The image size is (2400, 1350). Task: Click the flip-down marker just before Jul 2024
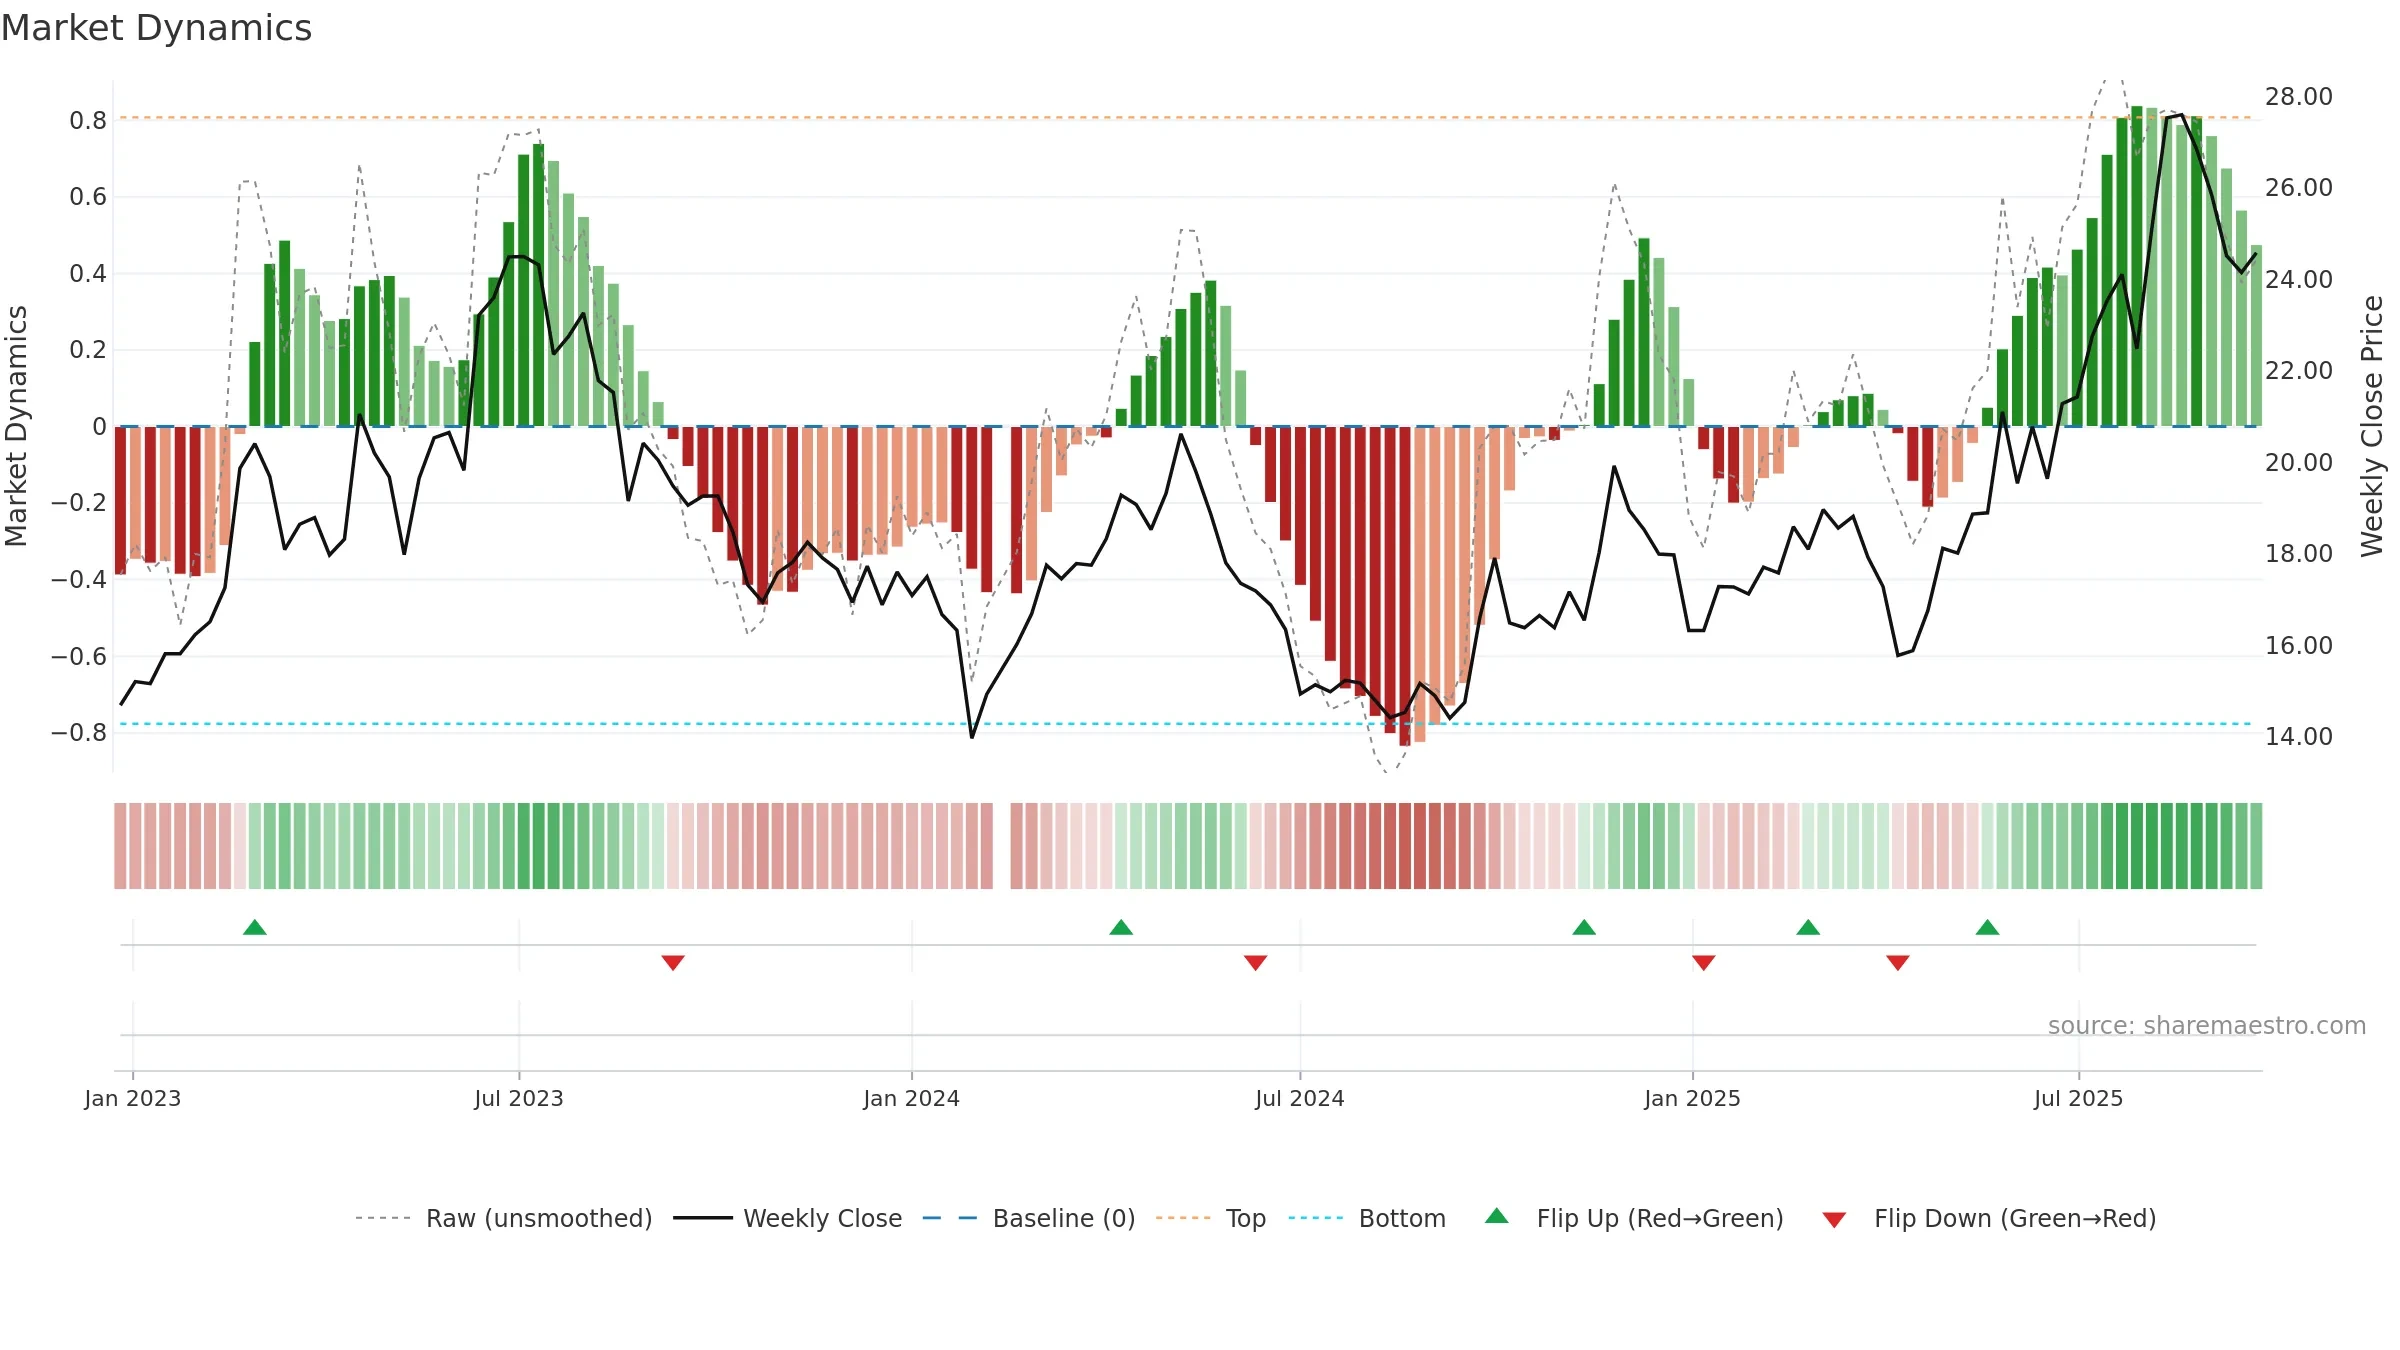[x=1256, y=962]
